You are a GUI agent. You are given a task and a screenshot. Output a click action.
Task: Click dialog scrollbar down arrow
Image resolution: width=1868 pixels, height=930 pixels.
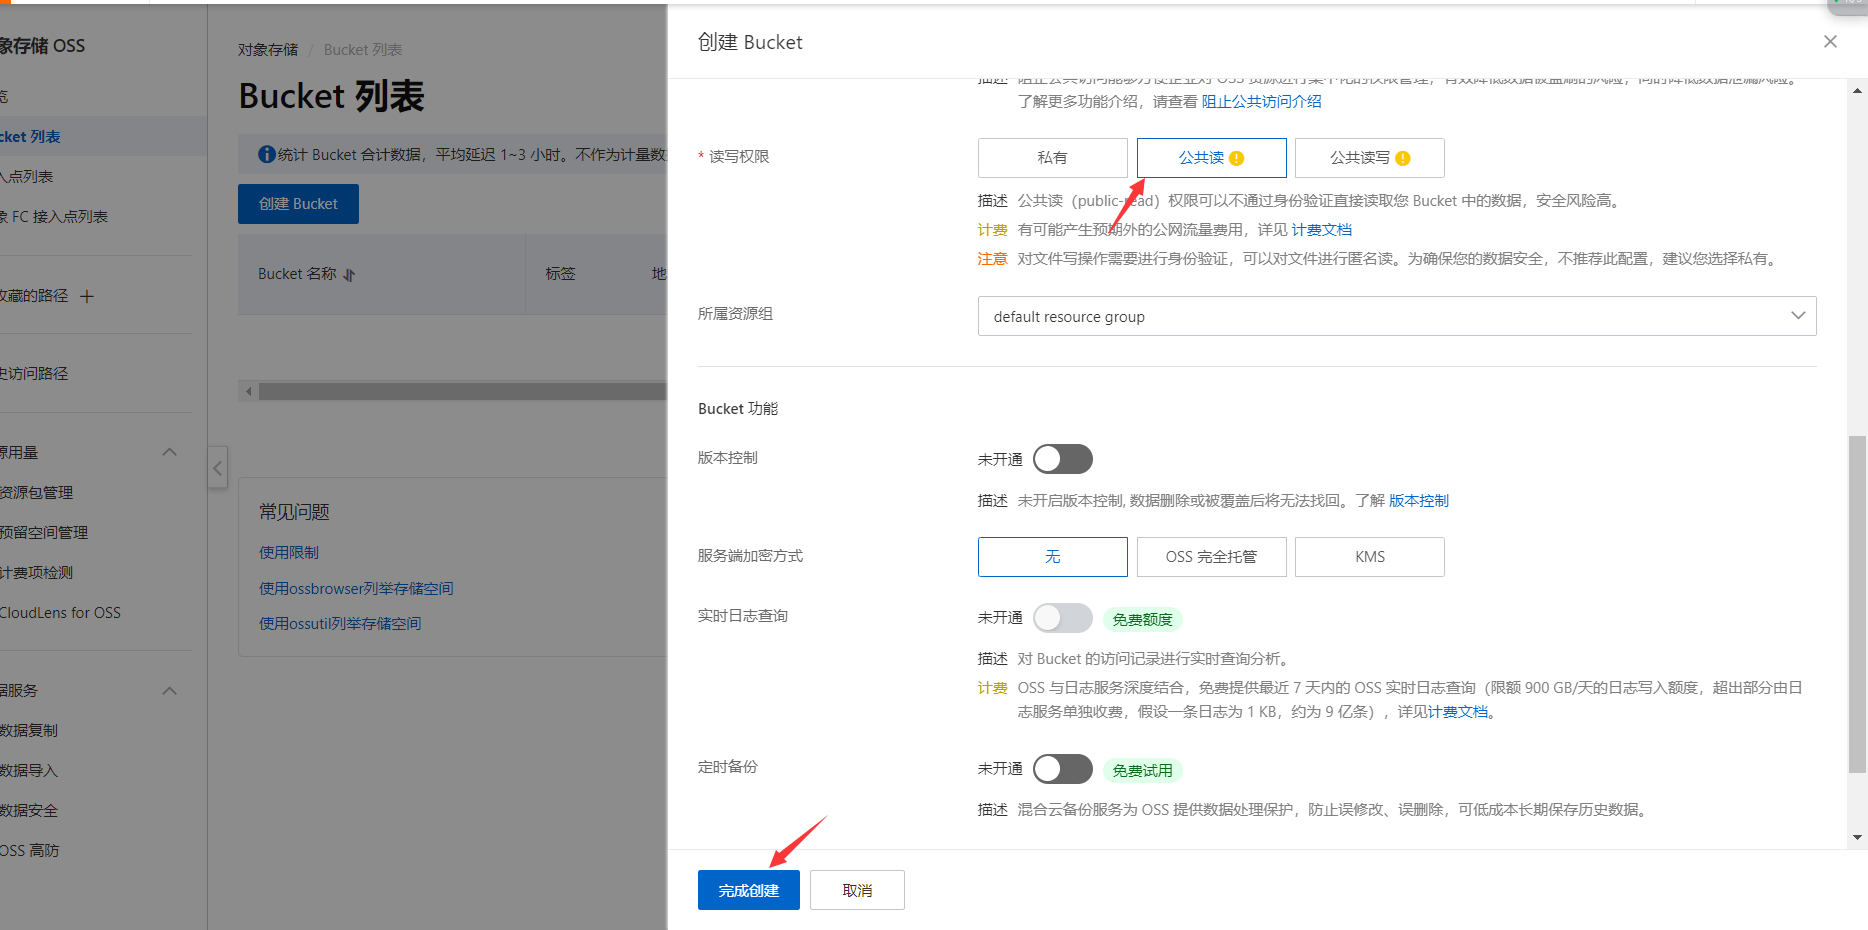[x=1857, y=838]
